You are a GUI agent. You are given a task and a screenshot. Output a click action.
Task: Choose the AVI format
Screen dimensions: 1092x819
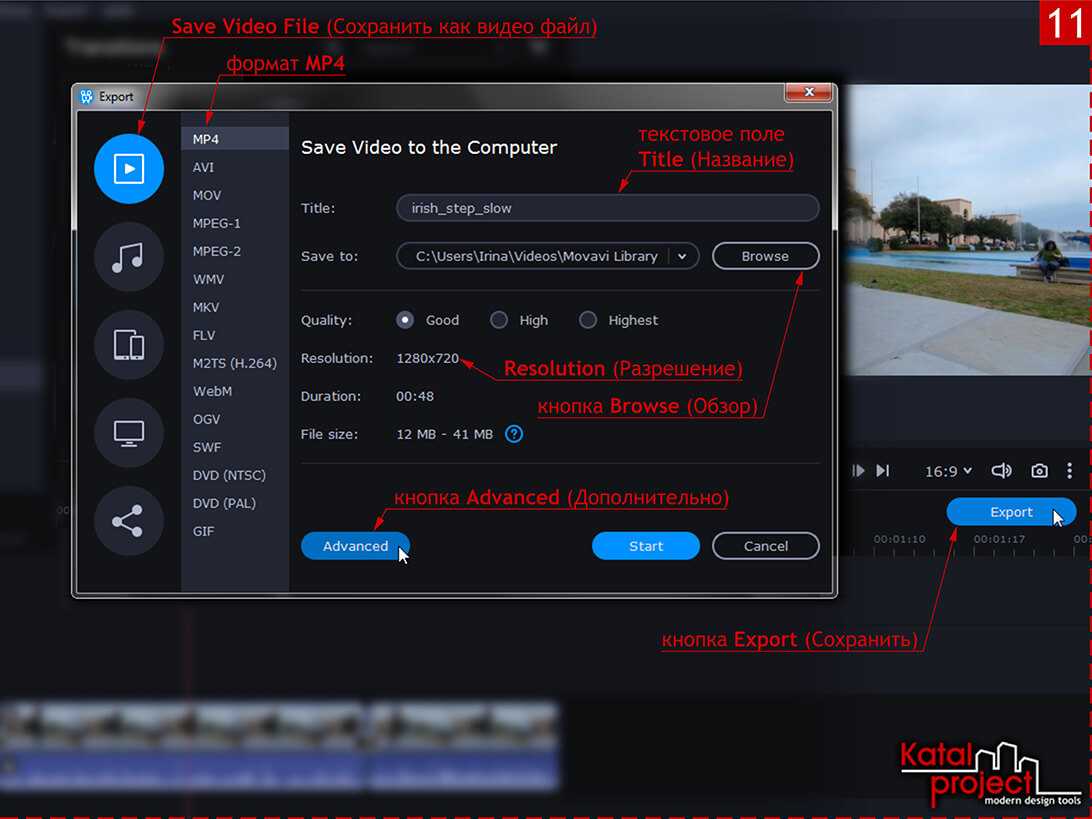click(x=204, y=167)
